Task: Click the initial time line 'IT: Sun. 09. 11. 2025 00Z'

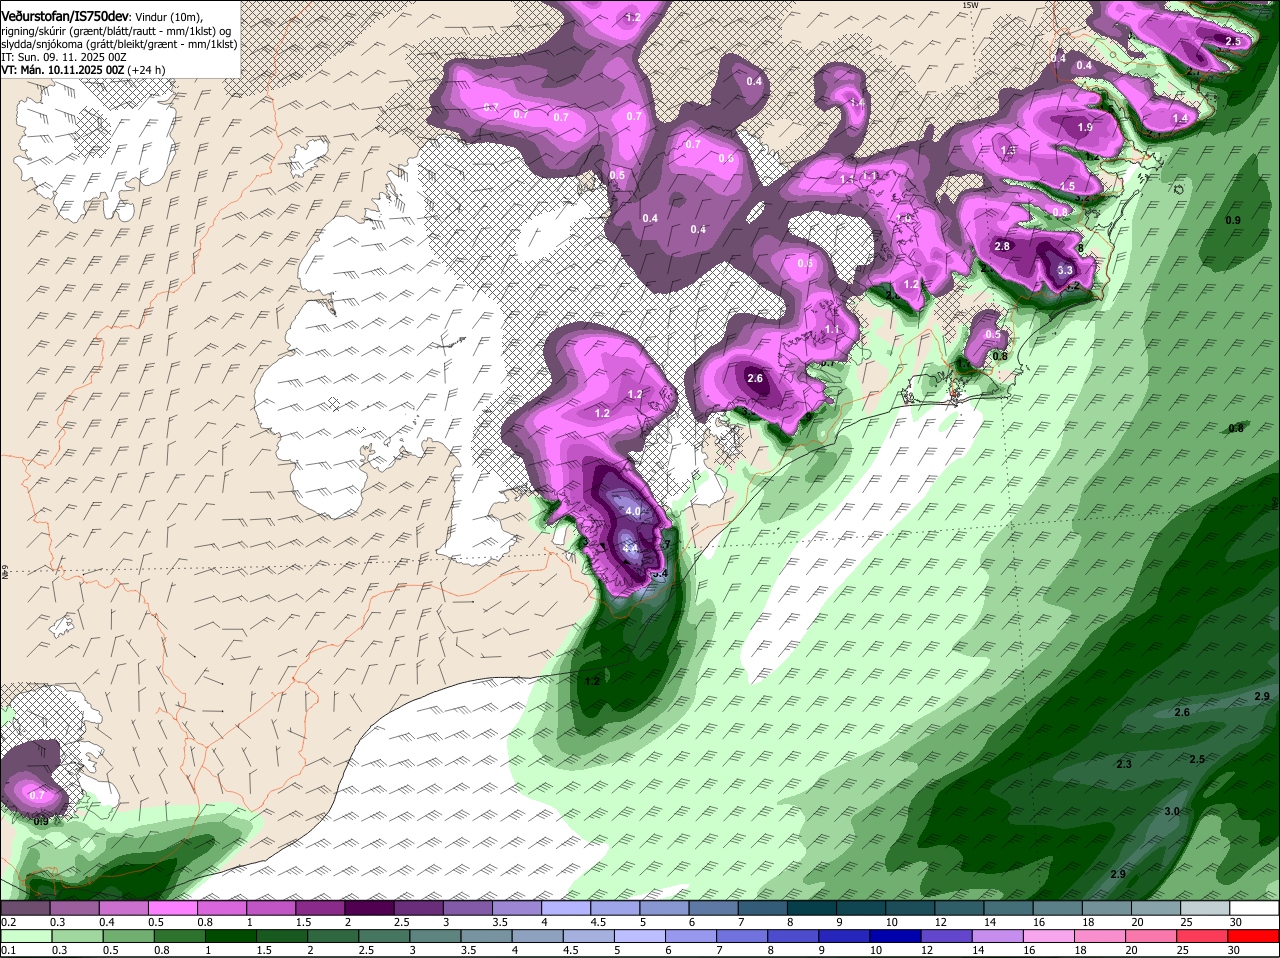Action: click(64, 57)
